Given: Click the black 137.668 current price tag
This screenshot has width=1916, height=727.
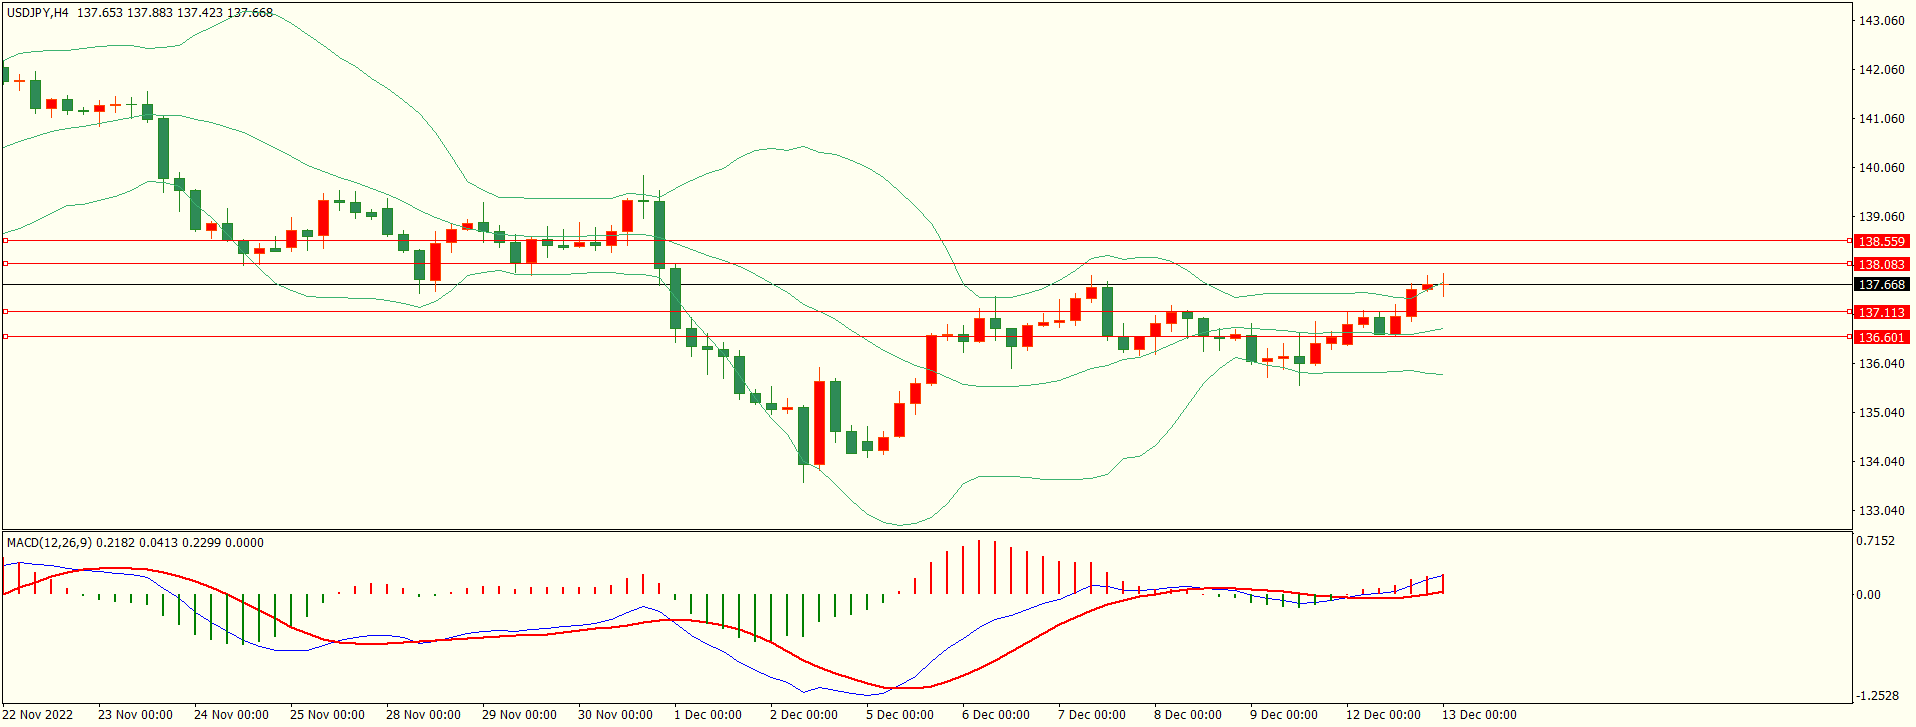Looking at the screenshot, I should (x=1880, y=285).
